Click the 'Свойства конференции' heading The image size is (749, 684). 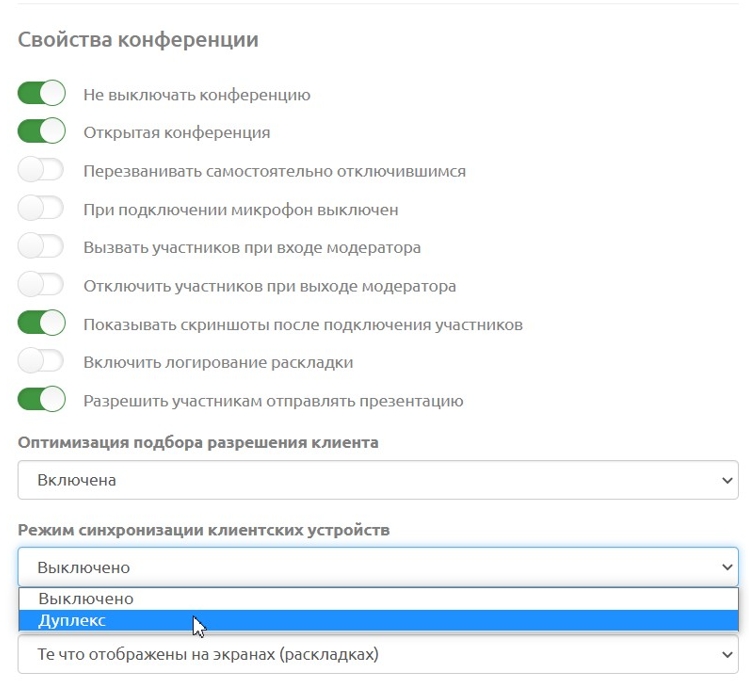pos(138,40)
